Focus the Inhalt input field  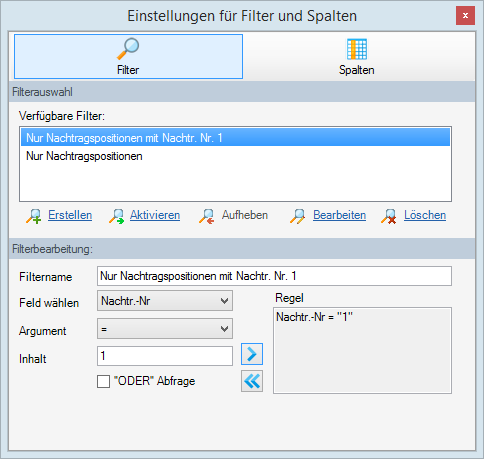point(165,356)
